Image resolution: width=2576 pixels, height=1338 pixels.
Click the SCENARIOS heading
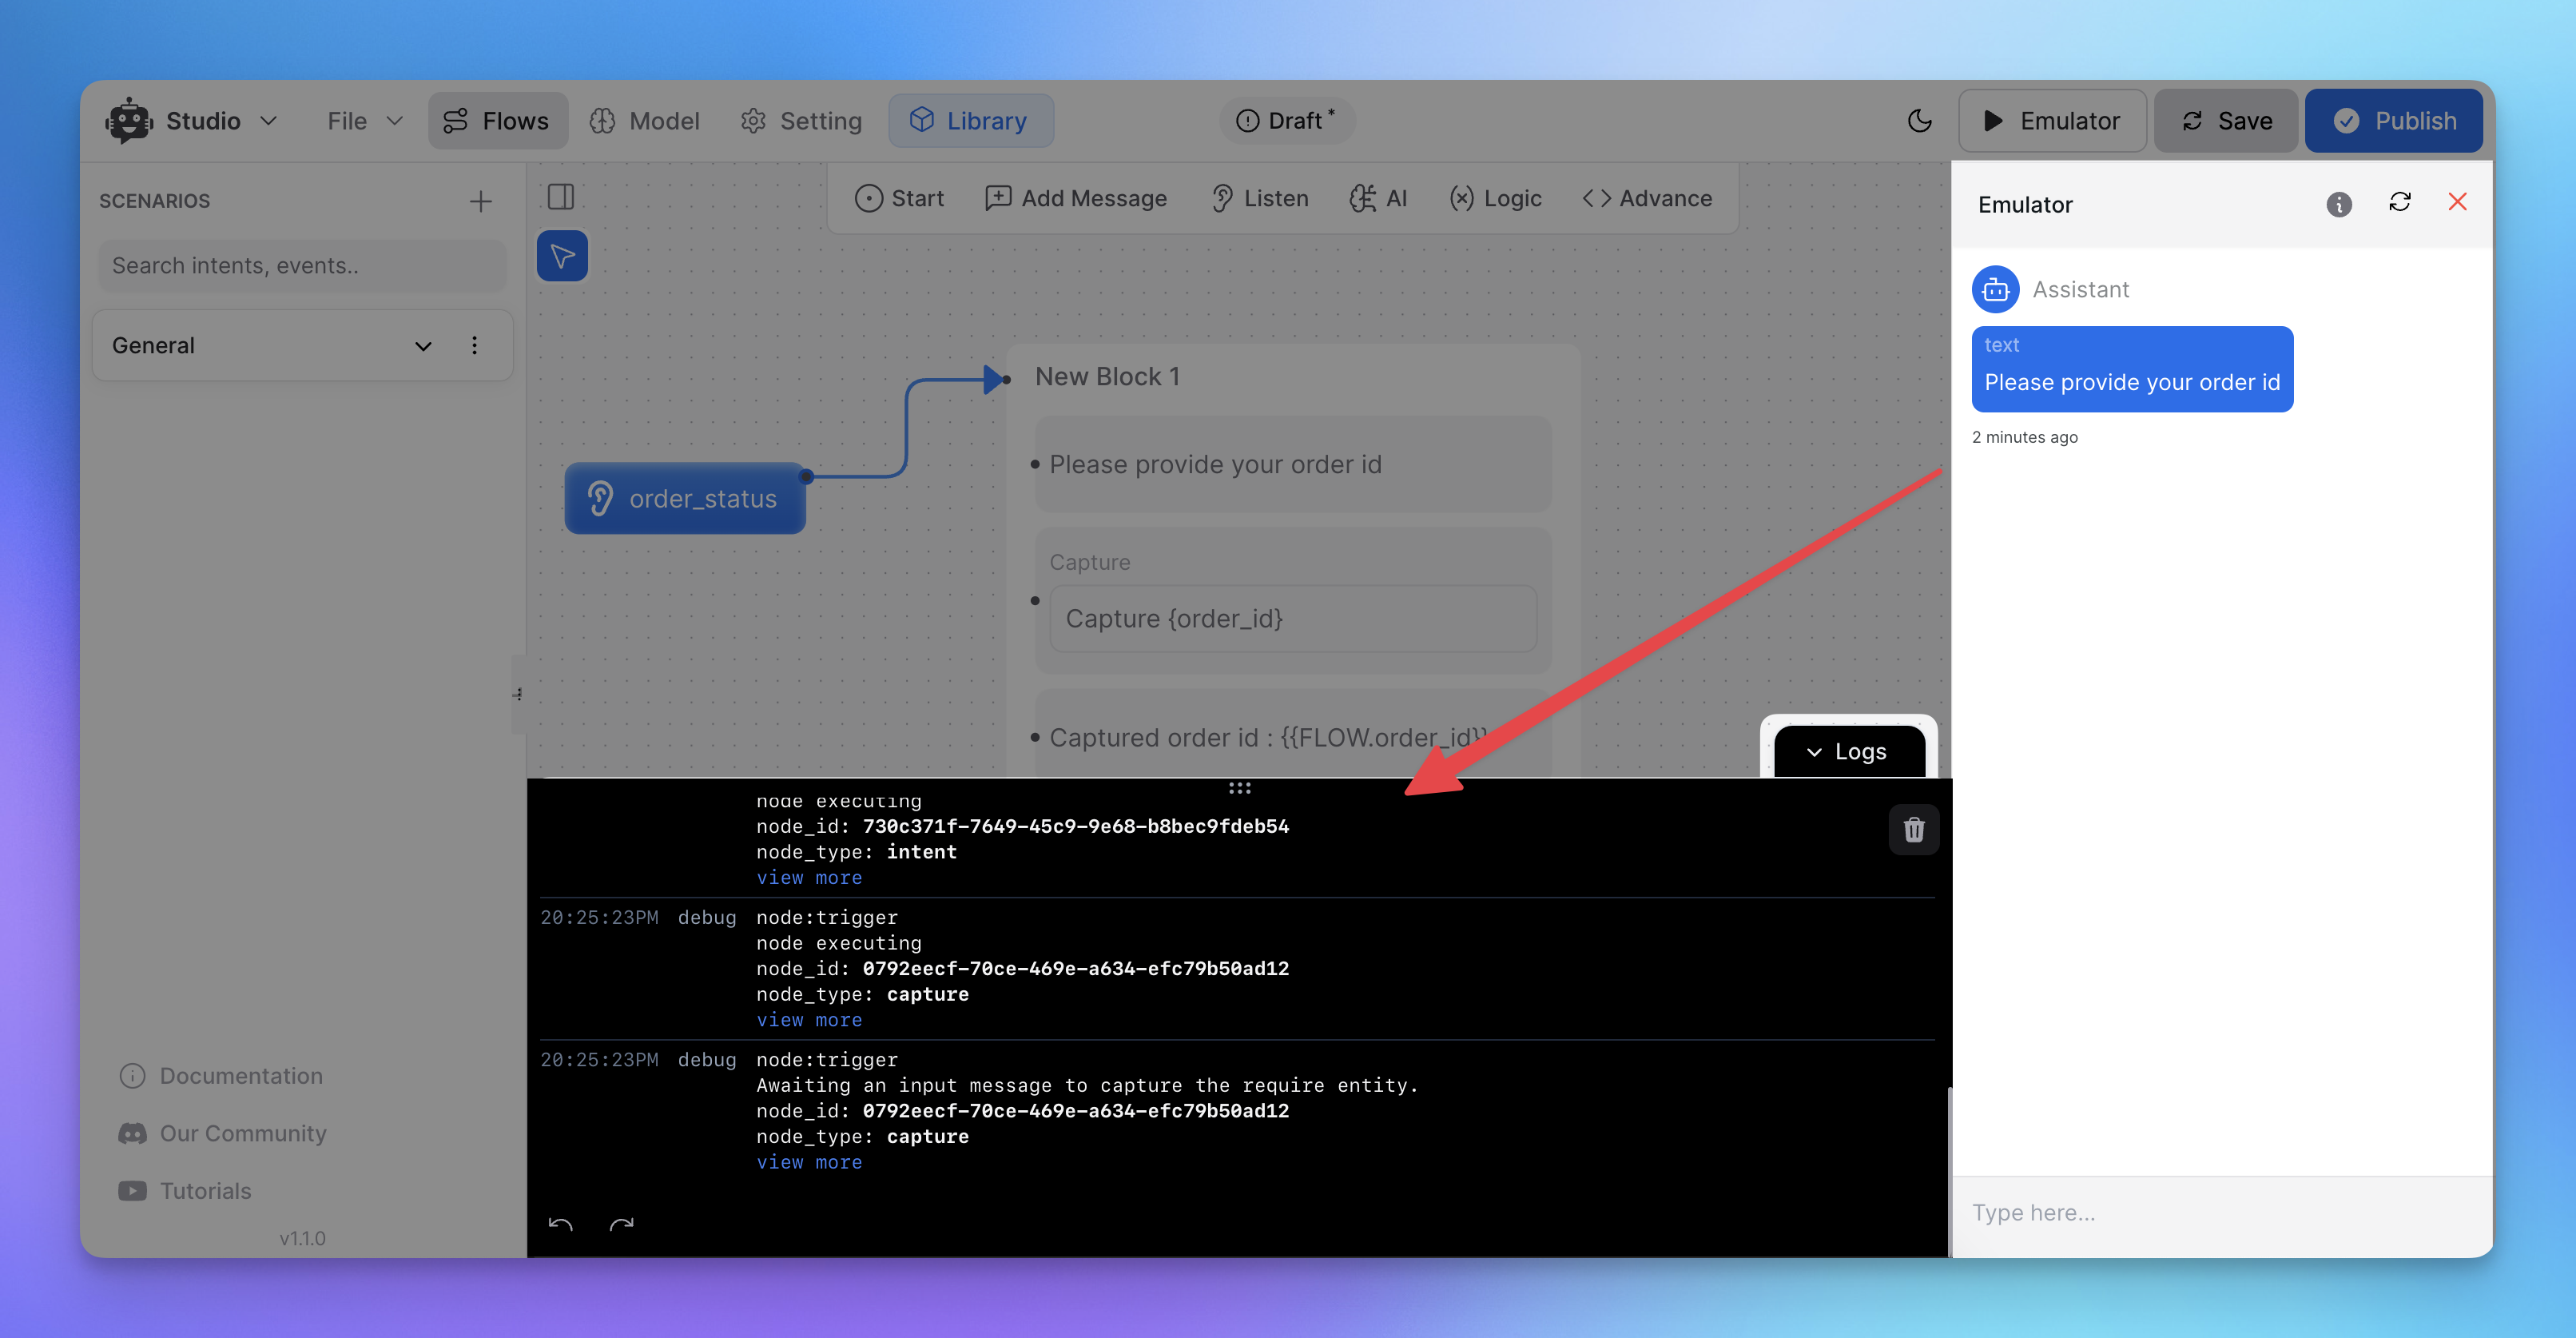tap(155, 201)
